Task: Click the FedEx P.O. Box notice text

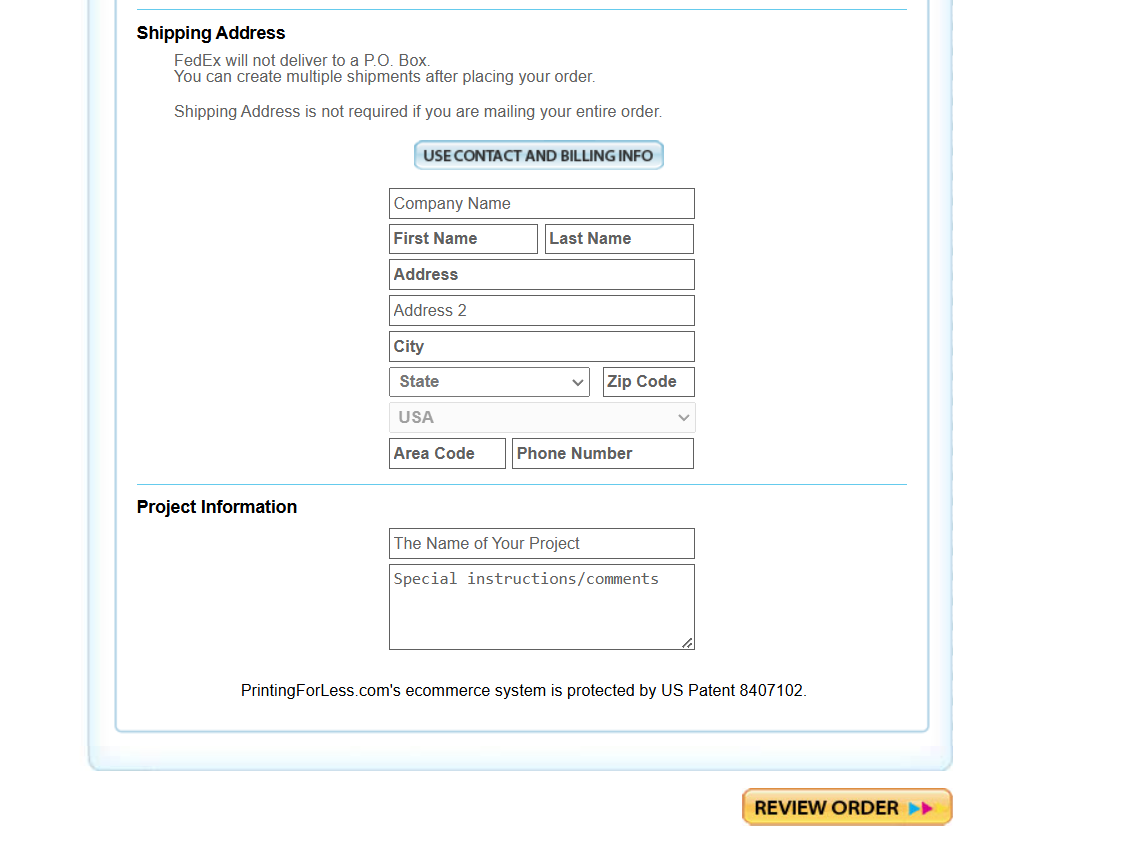Action: pyautogui.click(x=302, y=60)
